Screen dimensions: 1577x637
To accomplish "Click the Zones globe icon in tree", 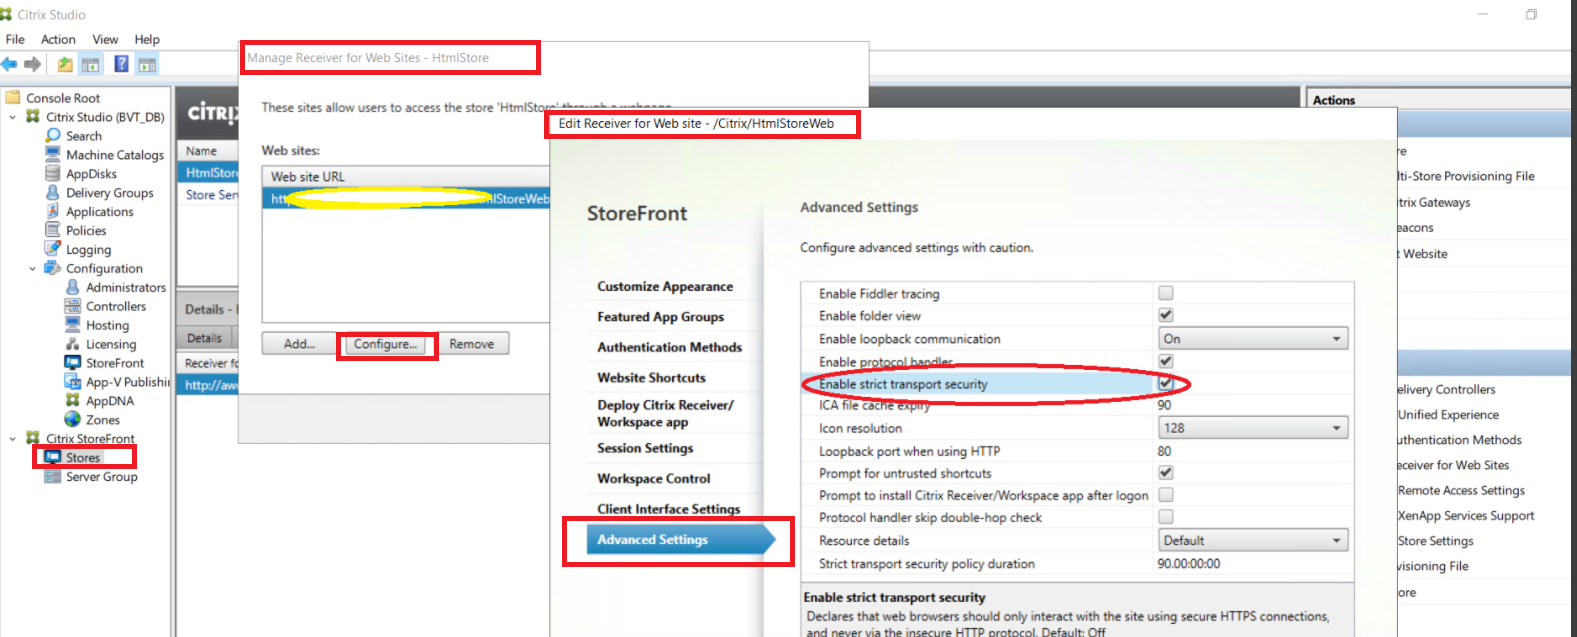I will tap(72, 419).
